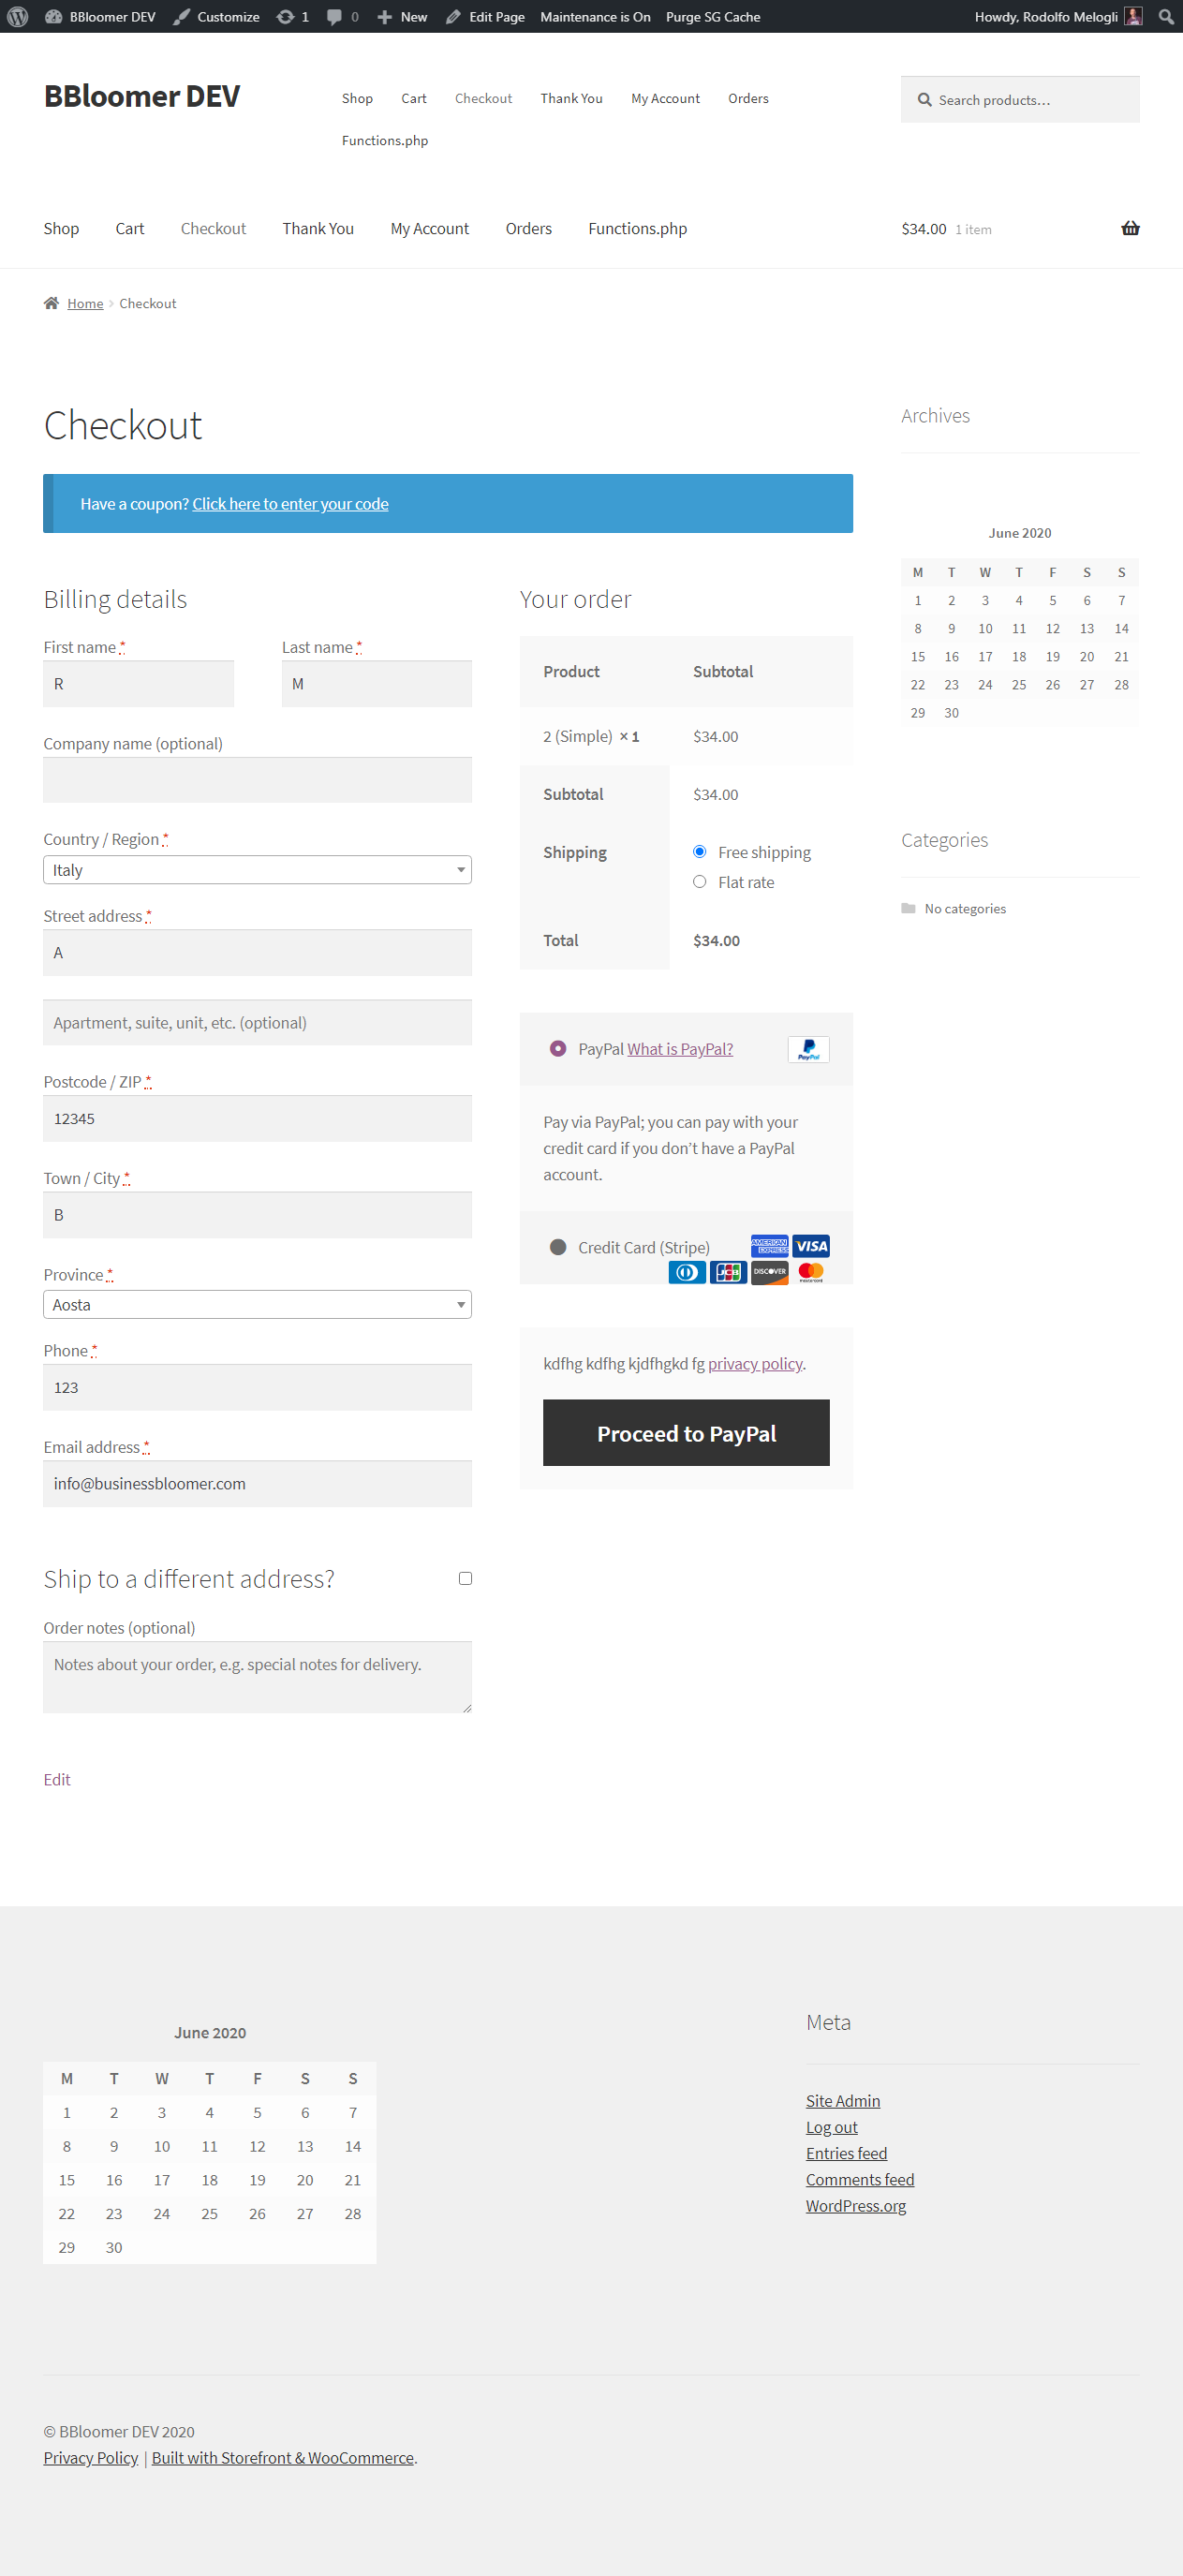Check the Ship to a different address box
Image resolution: width=1183 pixels, height=2576 pixels.
click(x=465, y=1578)
